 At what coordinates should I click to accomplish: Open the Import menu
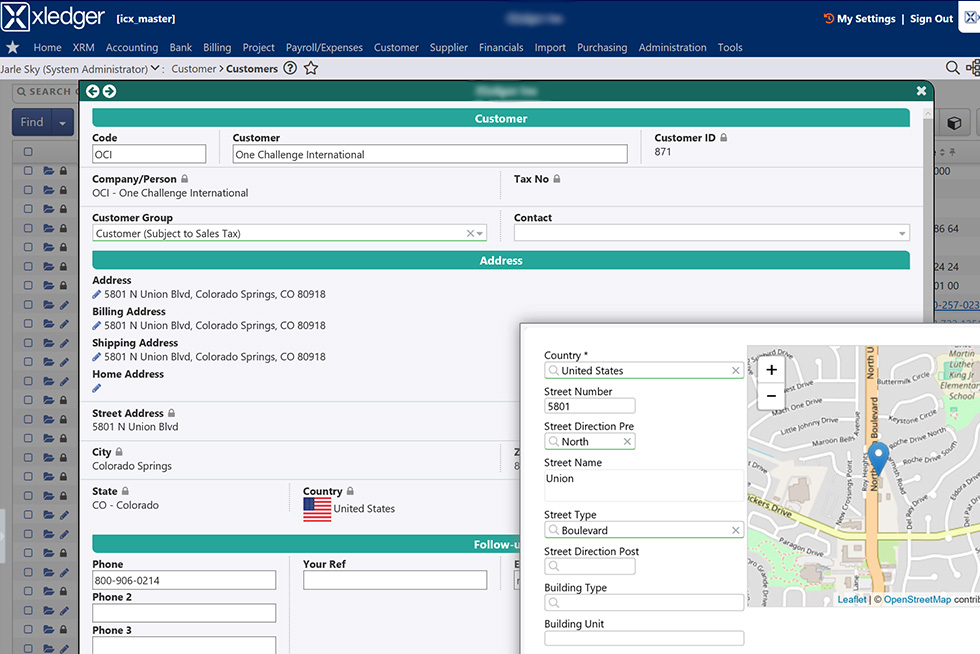(550, 48)
